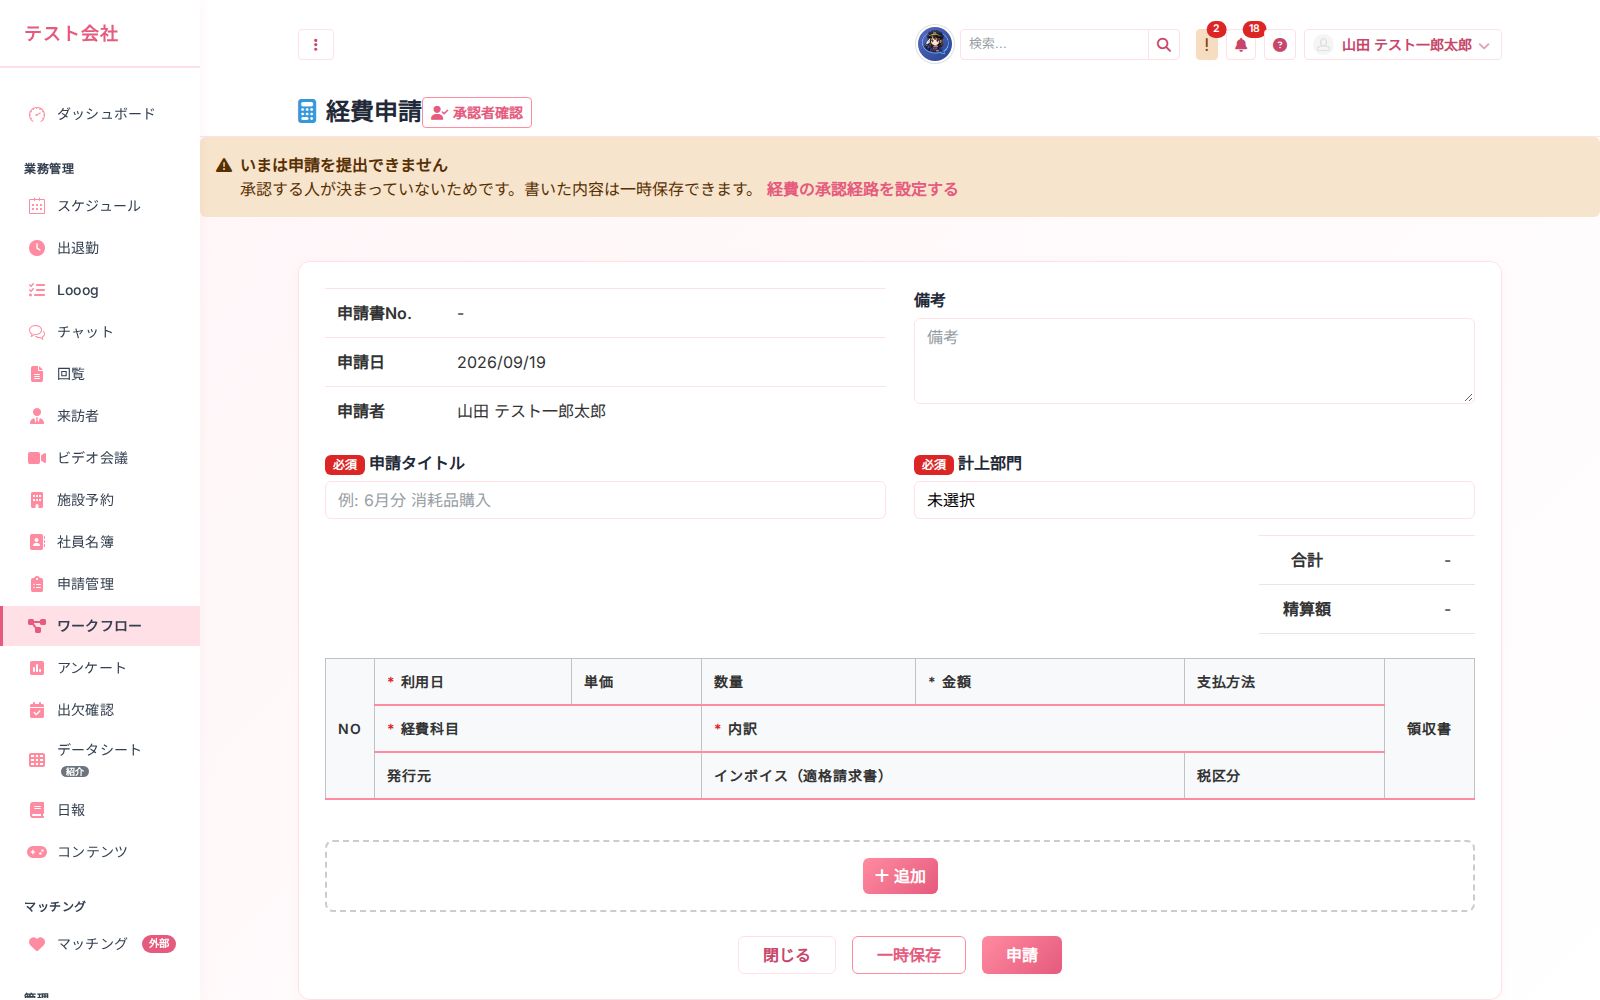Click the チャット speech bubble icon
Viewport: 1600px width, 1000px height.
coord(37,332)
